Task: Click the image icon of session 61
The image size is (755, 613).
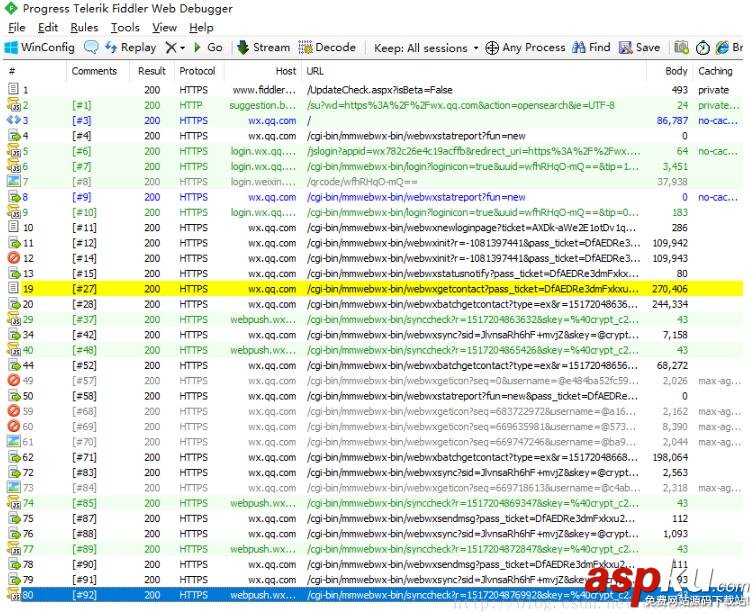Action: [x=13, y=441]
